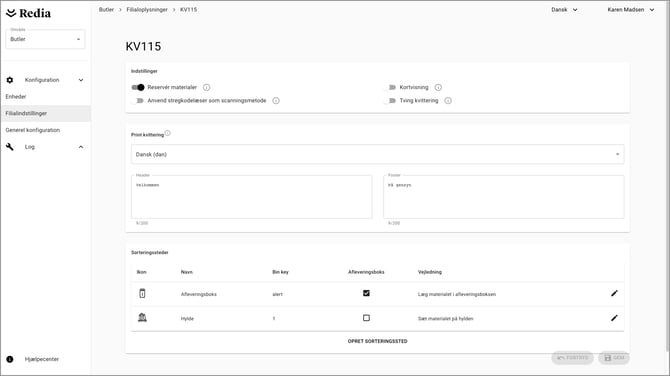Open the Dansk (dan) receipt language dropdown
The height and width of the screenshot is (376, 670).
coord(377,154)
